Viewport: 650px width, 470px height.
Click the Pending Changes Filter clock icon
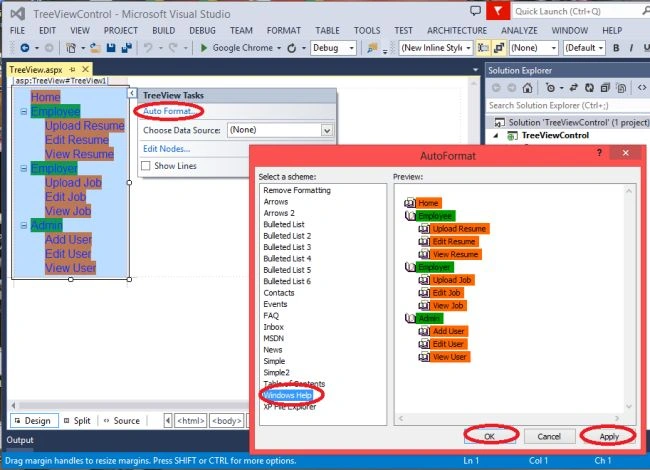coord(550,88)
